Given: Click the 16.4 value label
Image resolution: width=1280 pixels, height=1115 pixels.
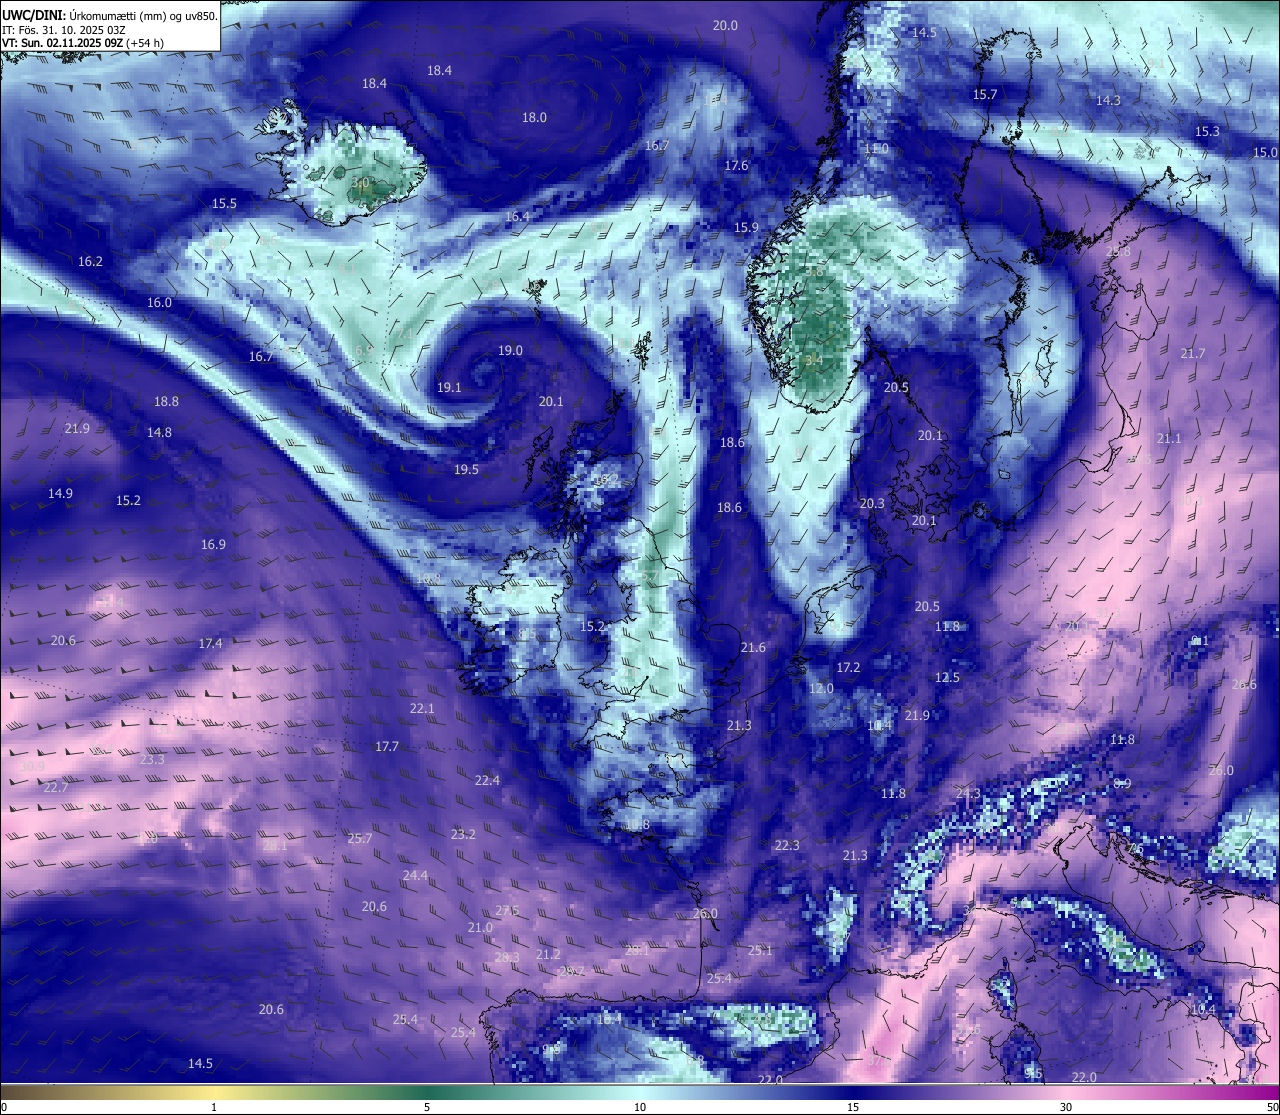Looking at the screenshot, I should click(517, 216).
